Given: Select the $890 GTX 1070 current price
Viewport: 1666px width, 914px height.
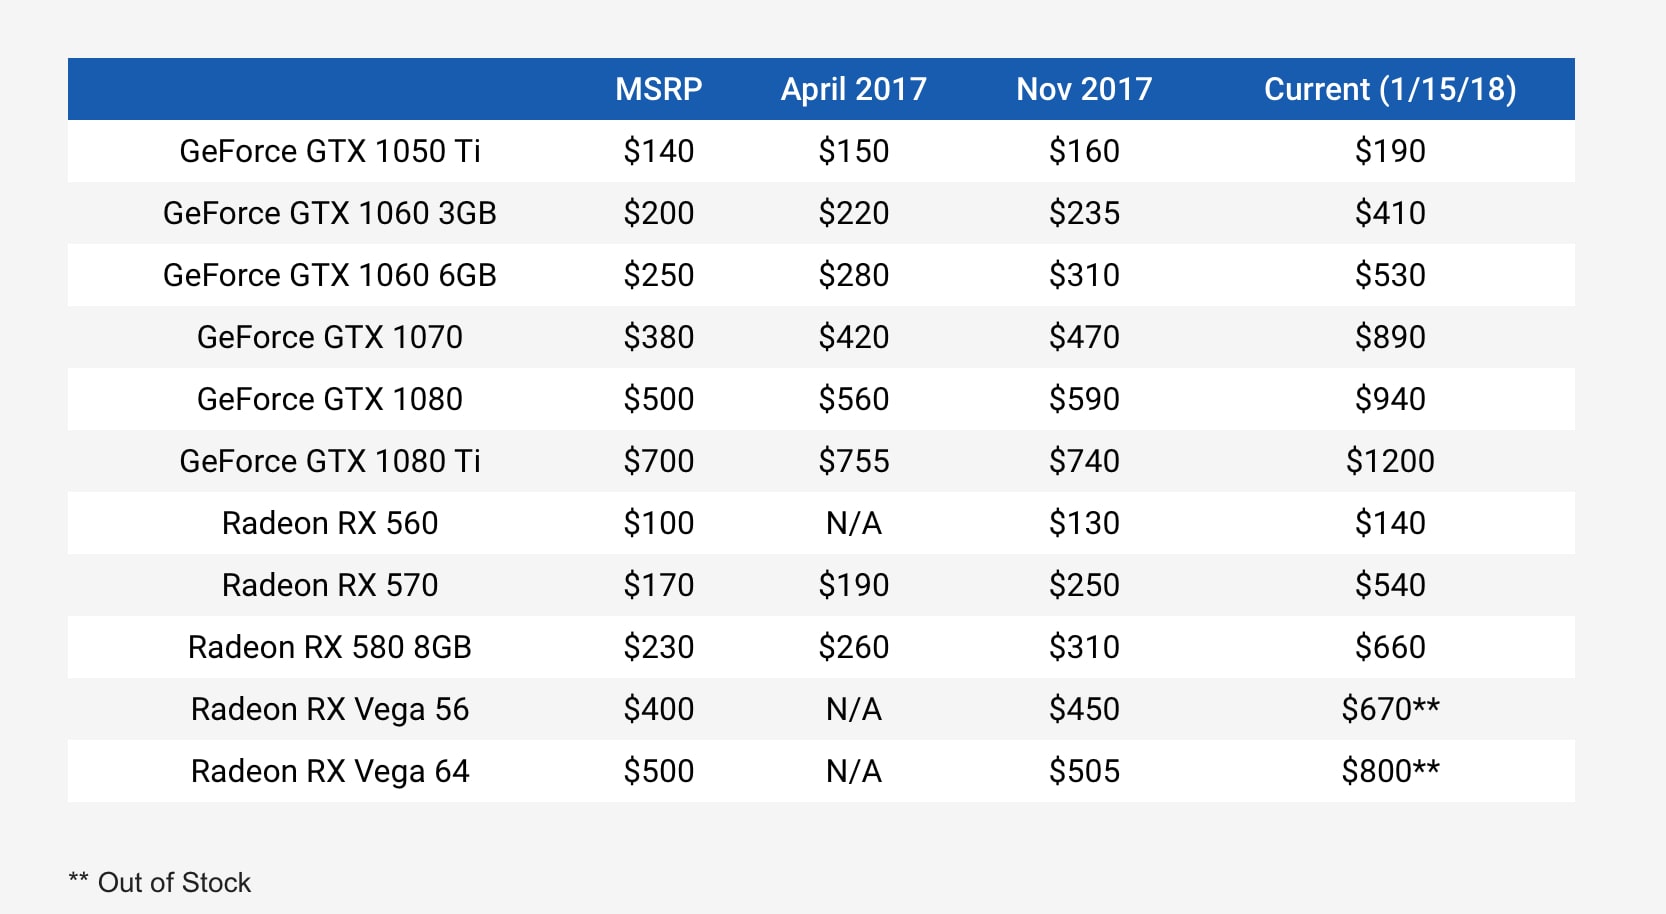Looking at the screenshot, I should click(1390, 337).
